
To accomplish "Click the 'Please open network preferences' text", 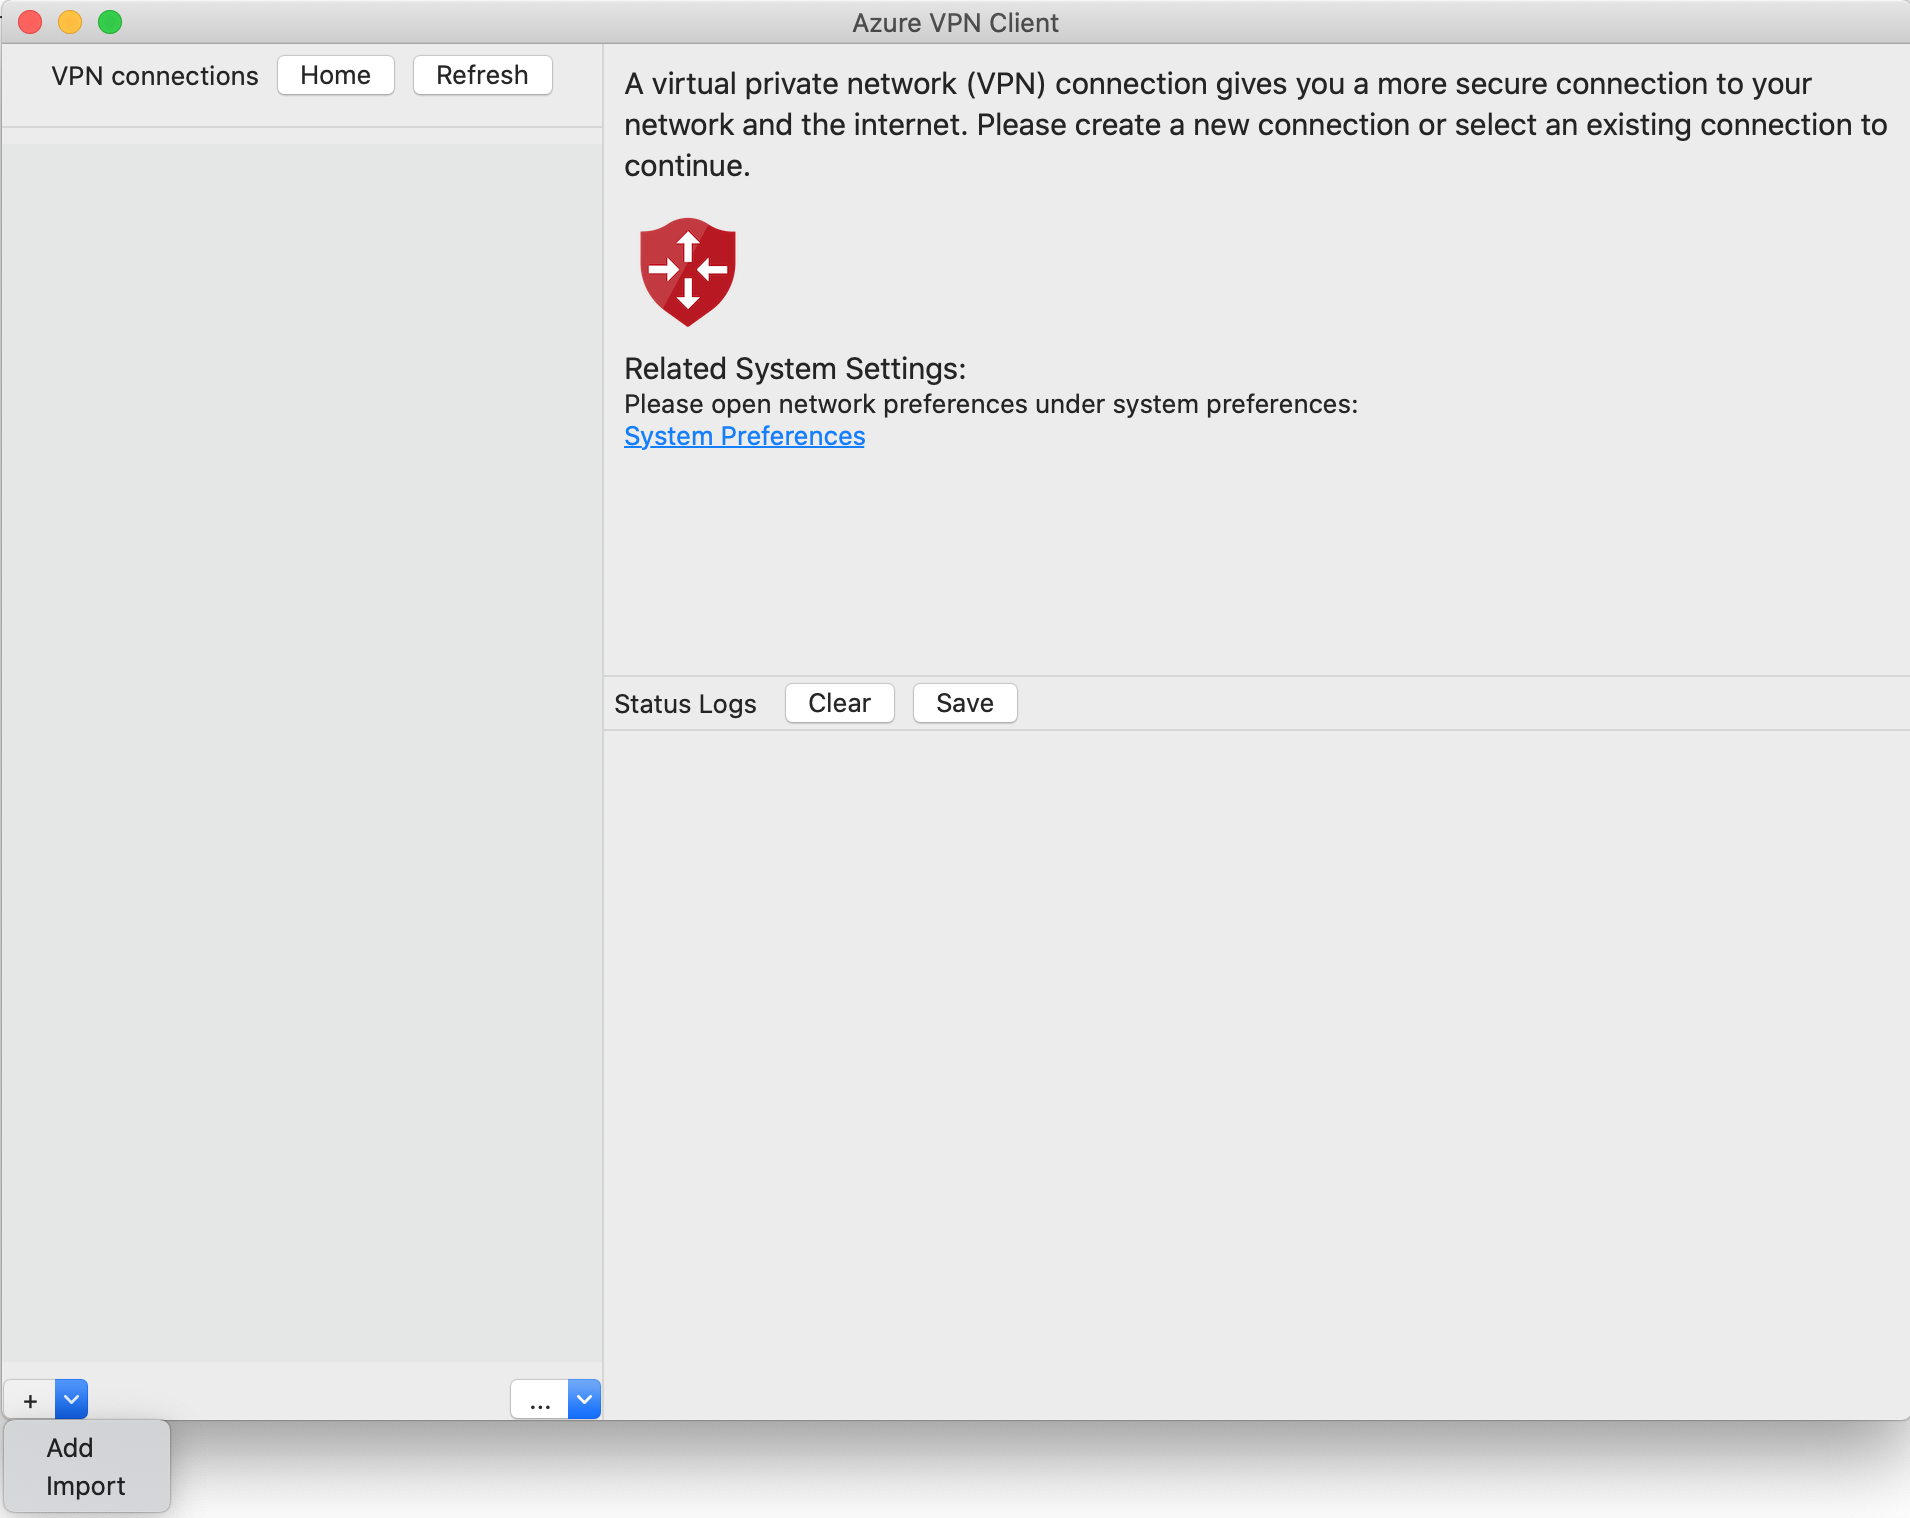I will 991,404.
